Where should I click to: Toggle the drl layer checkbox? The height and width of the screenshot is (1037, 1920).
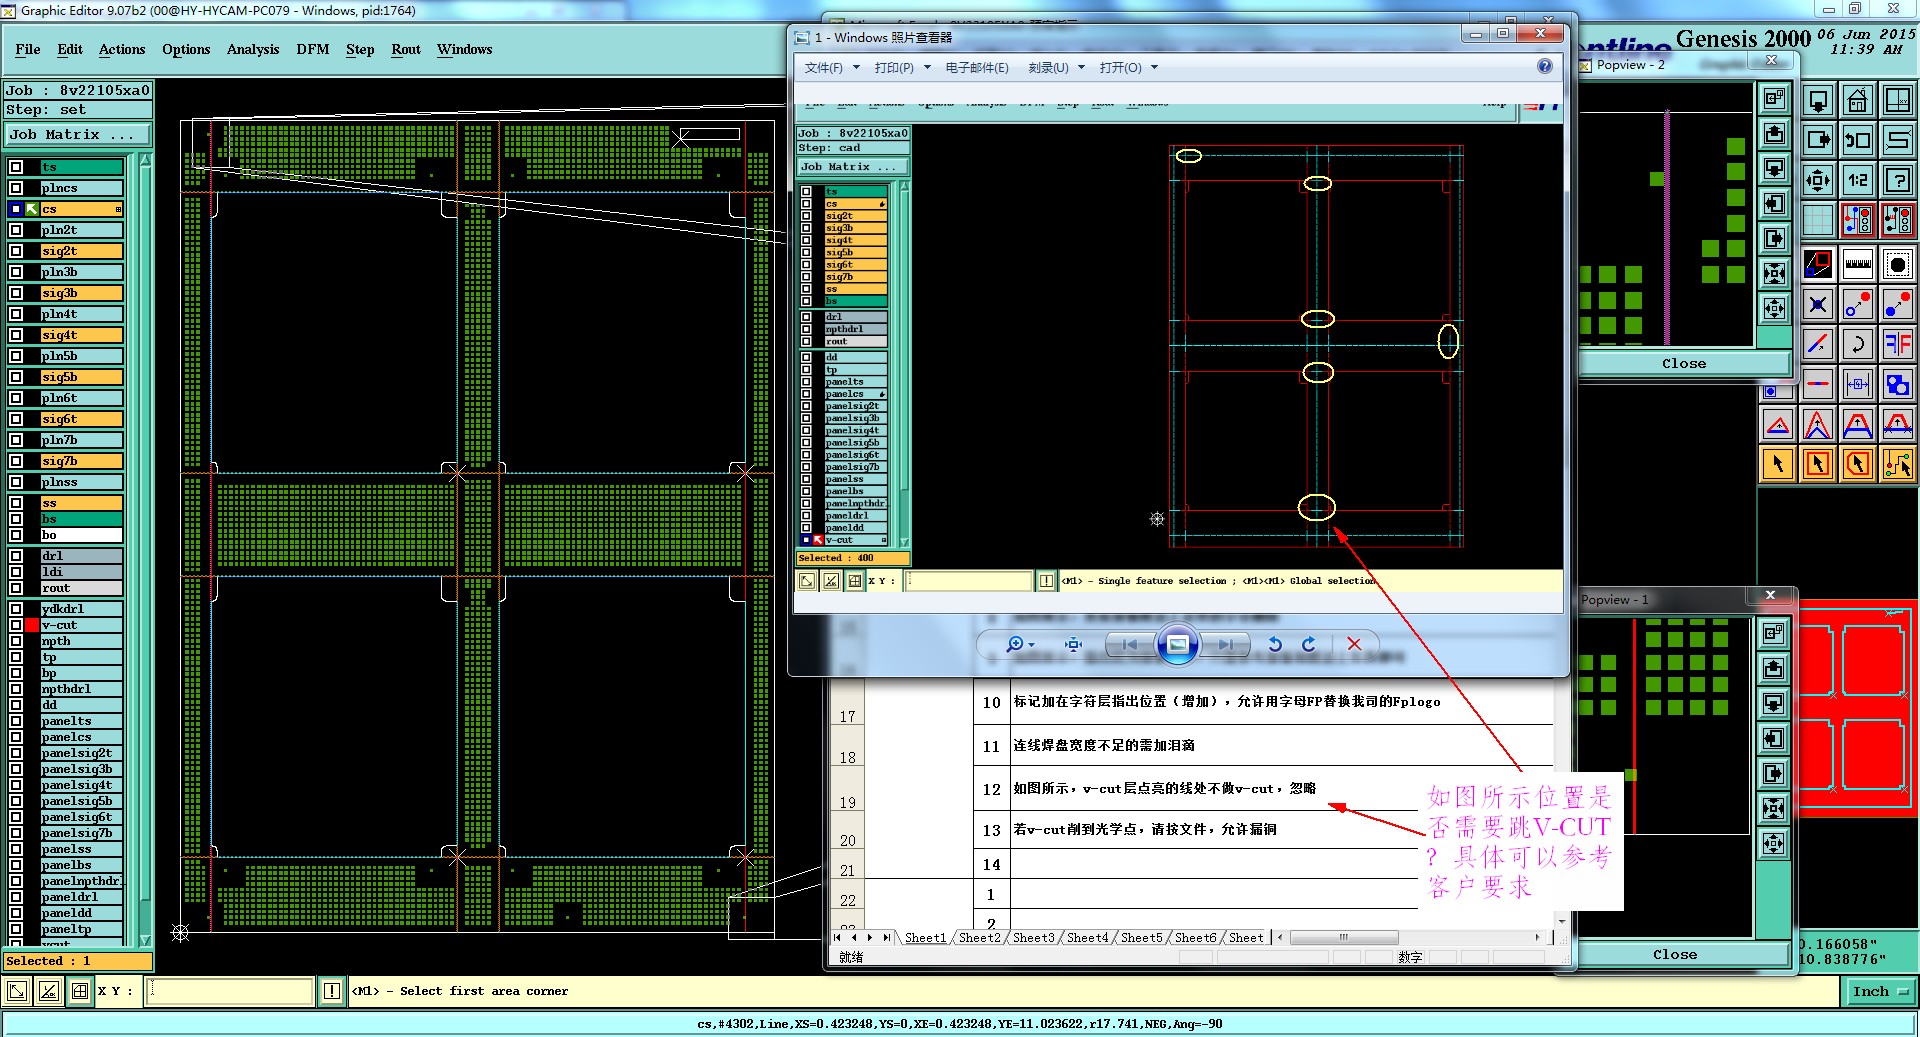[16, 556]
